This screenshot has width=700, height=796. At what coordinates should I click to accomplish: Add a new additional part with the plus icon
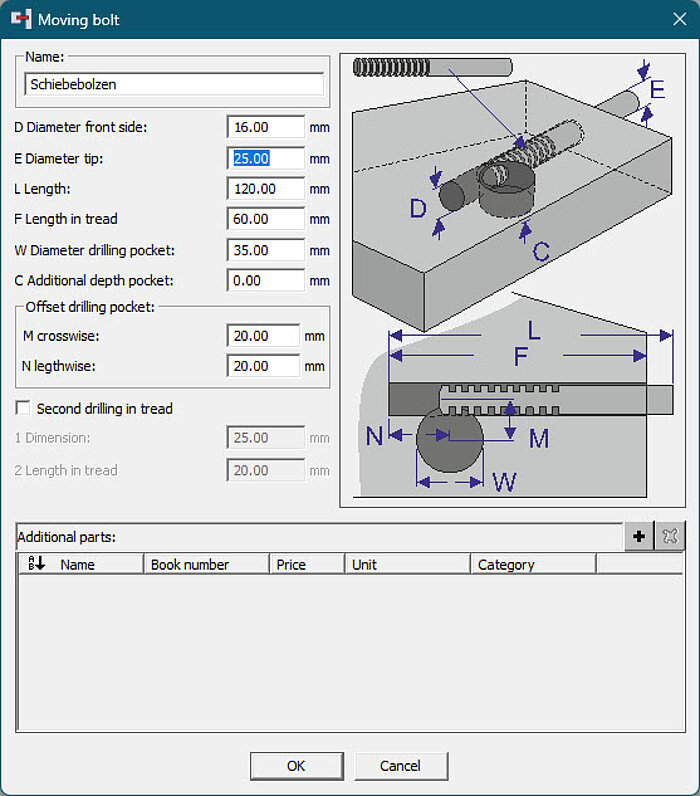click(639, 536)
